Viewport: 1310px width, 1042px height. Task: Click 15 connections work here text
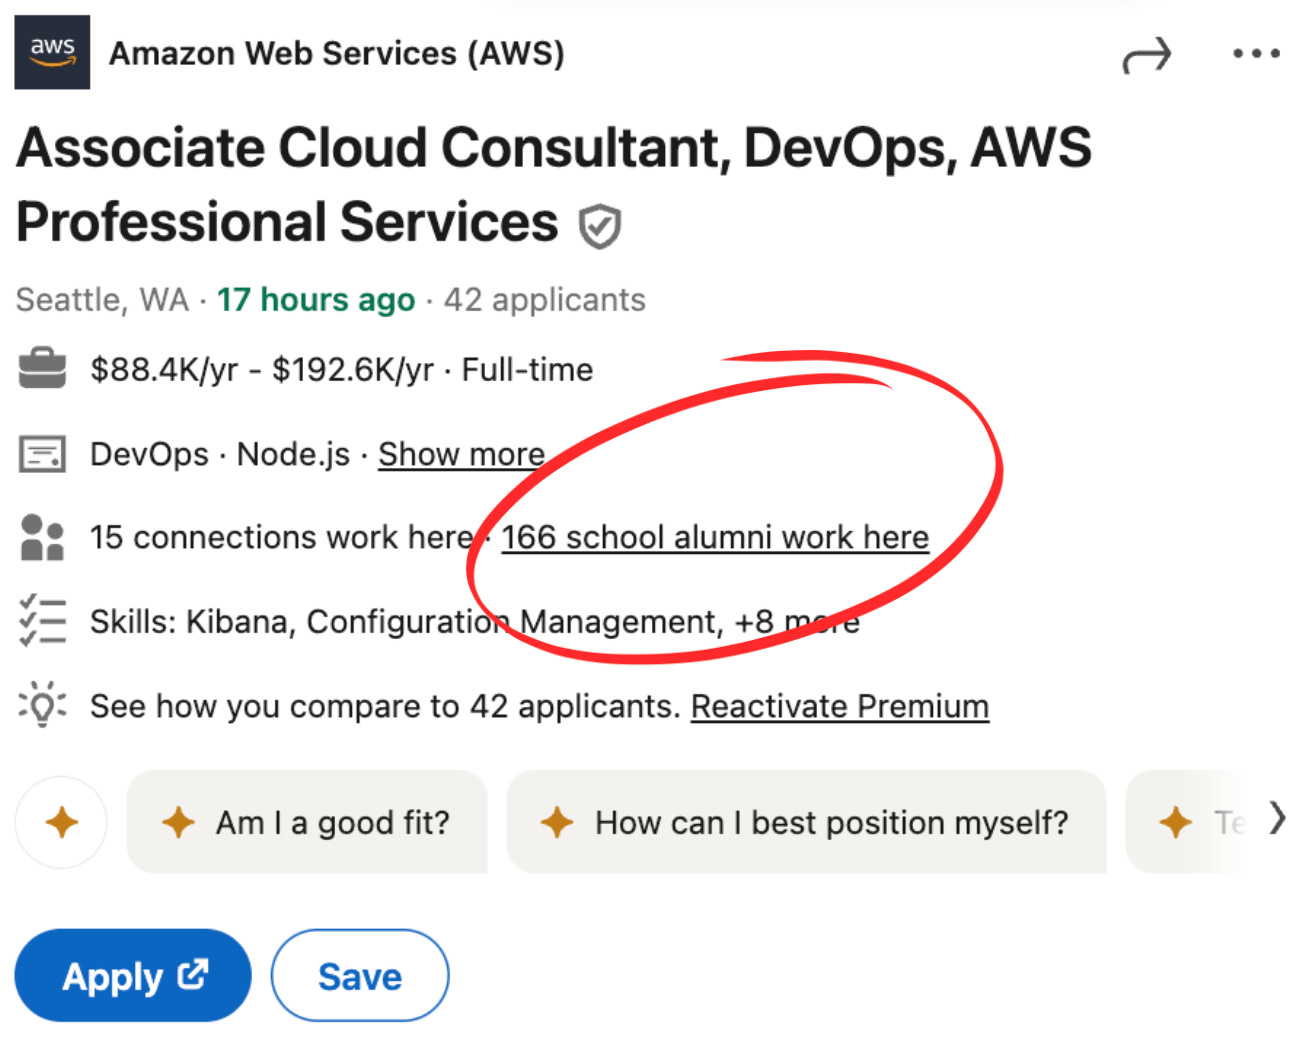pos(281,537)
